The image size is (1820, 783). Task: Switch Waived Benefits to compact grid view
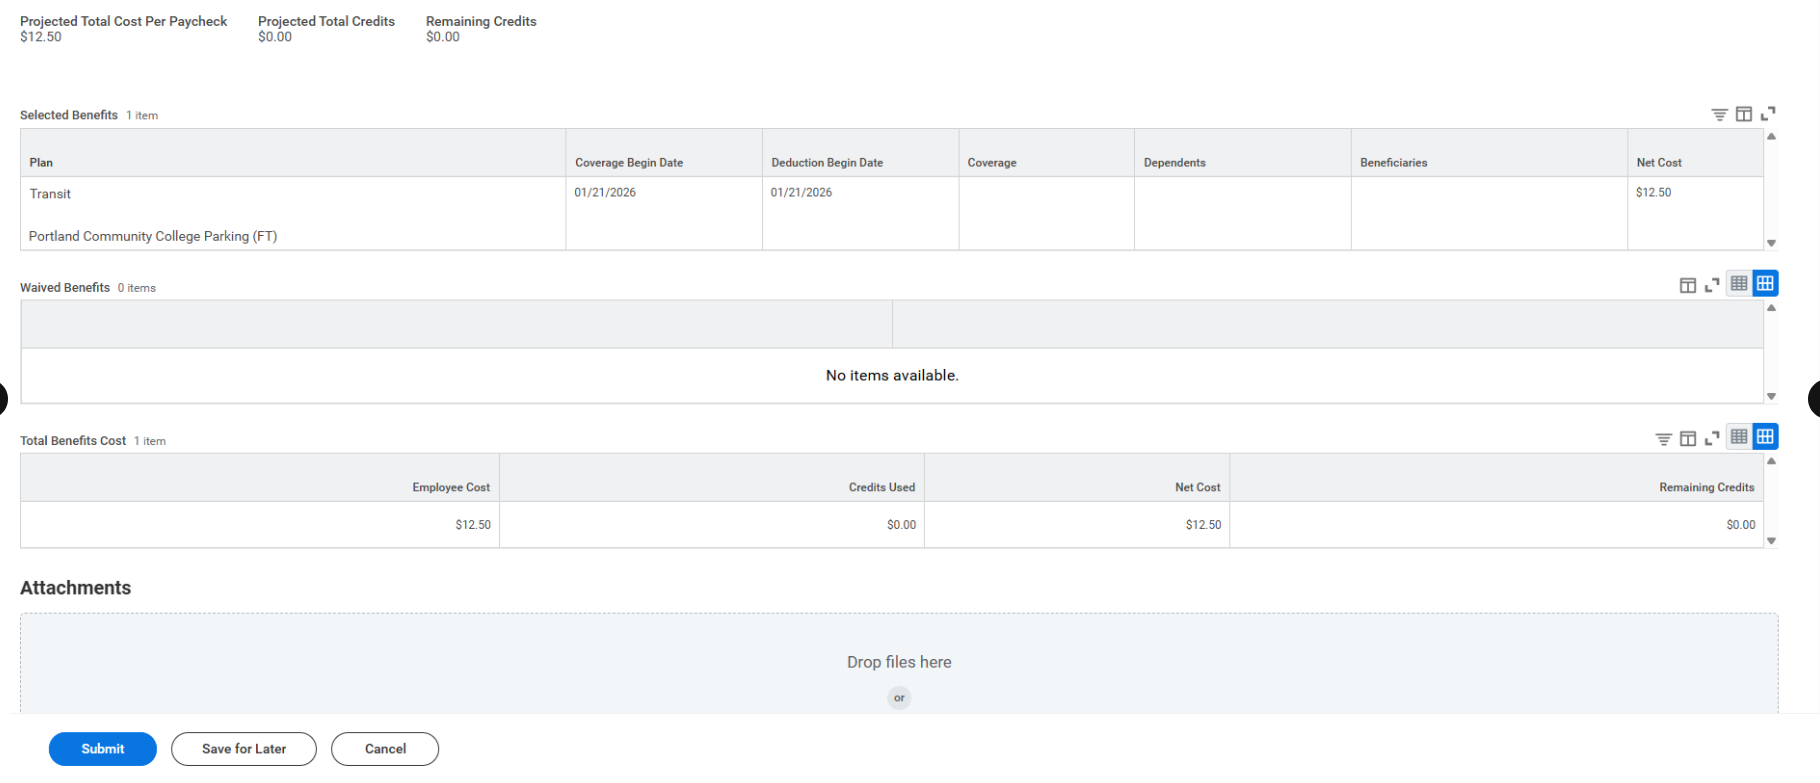click(1739, 284)
